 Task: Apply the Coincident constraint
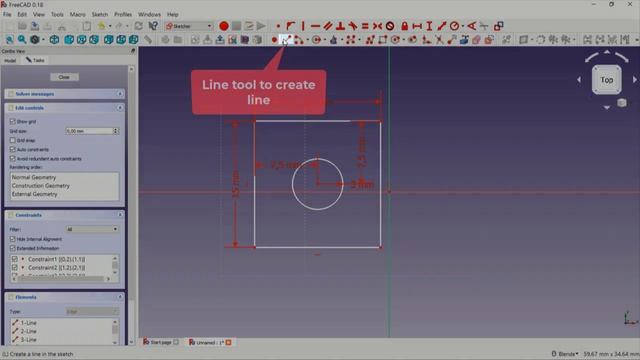pos(278,26)
